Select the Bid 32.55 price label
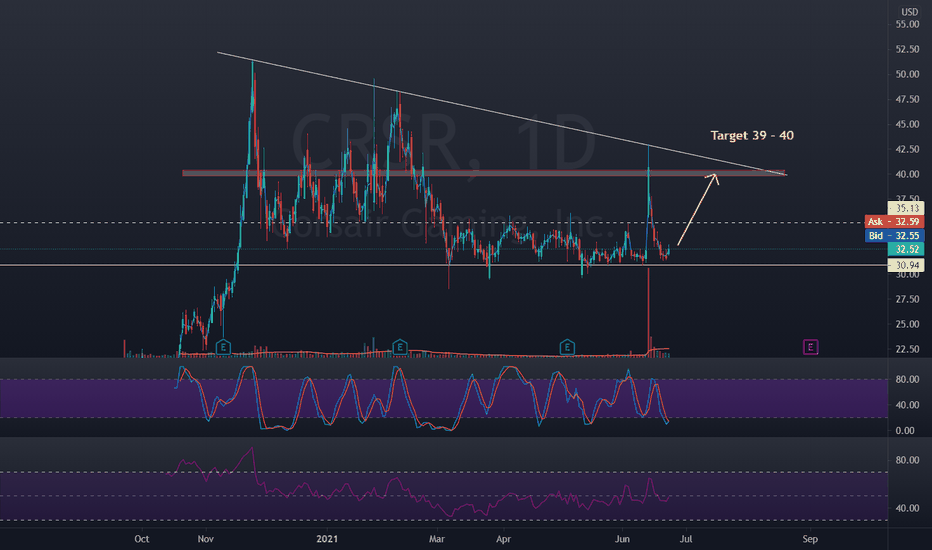932x550 pixels. [894, 235]
